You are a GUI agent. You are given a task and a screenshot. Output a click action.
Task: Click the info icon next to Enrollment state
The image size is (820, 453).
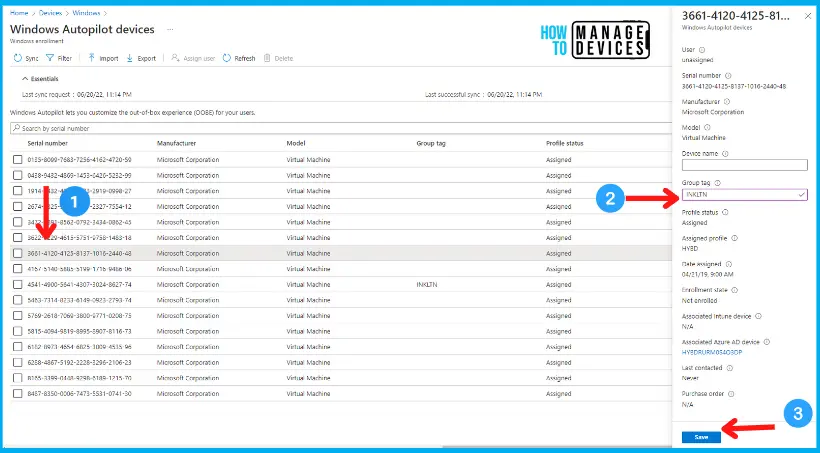734,290
